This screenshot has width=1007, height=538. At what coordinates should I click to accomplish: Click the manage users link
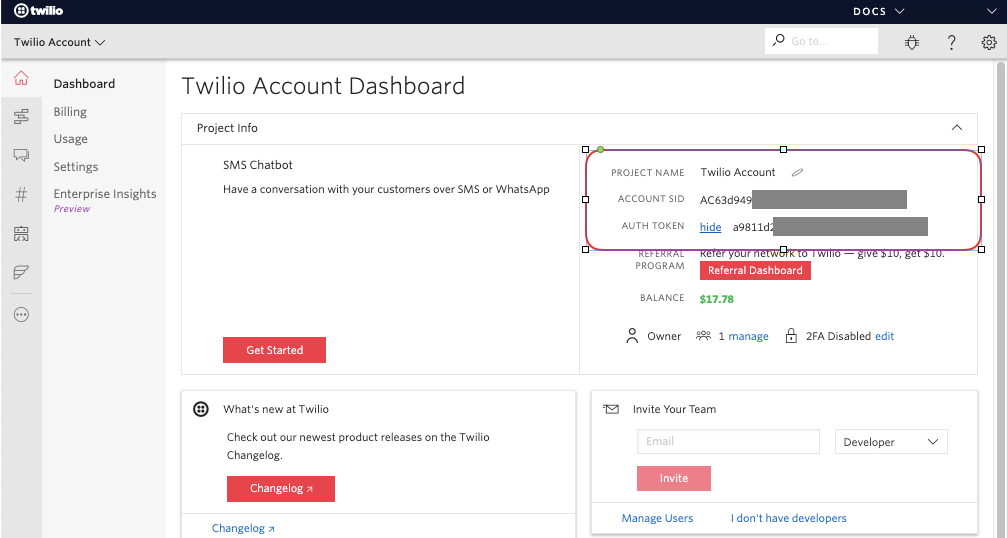[748, 336]
